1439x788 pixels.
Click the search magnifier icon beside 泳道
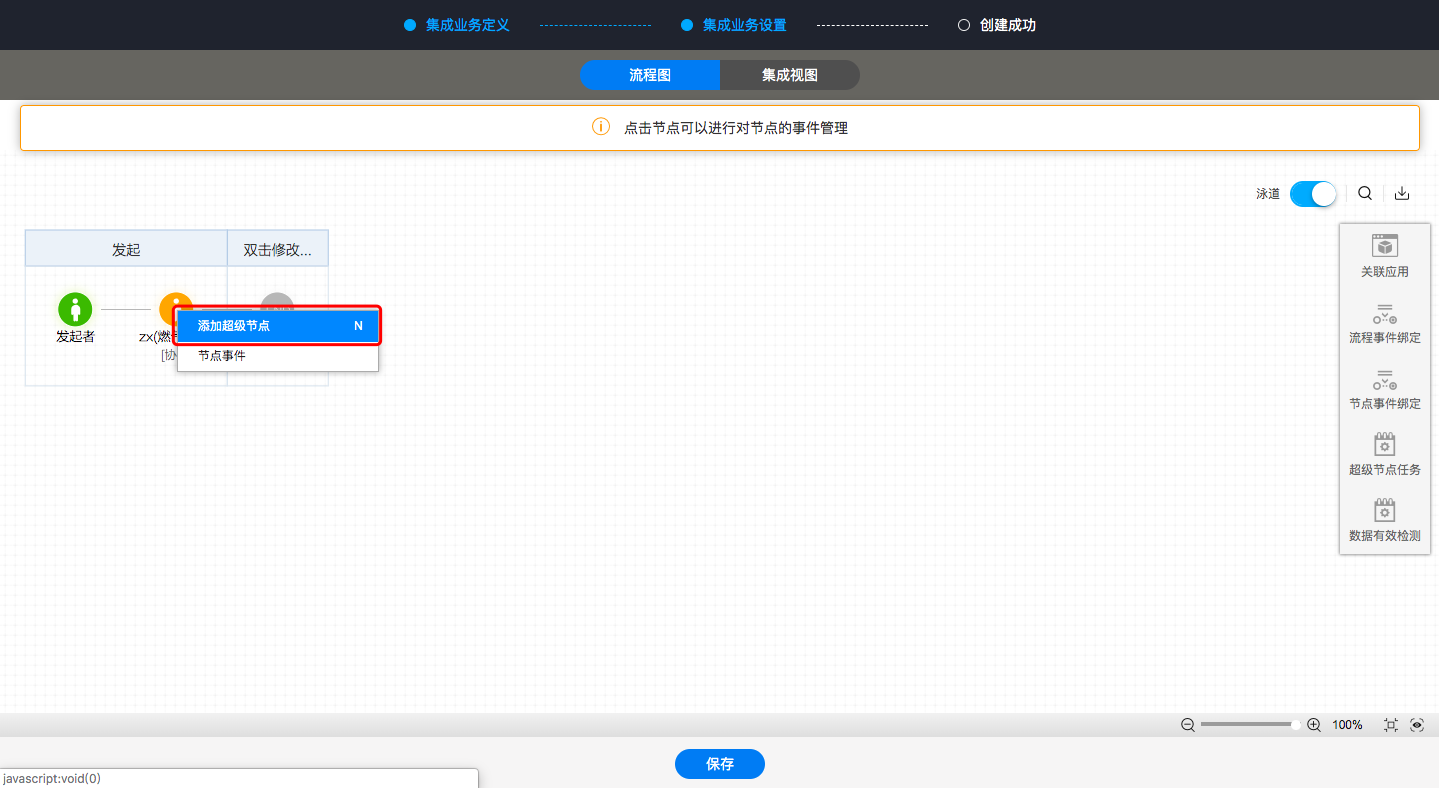1365,193
